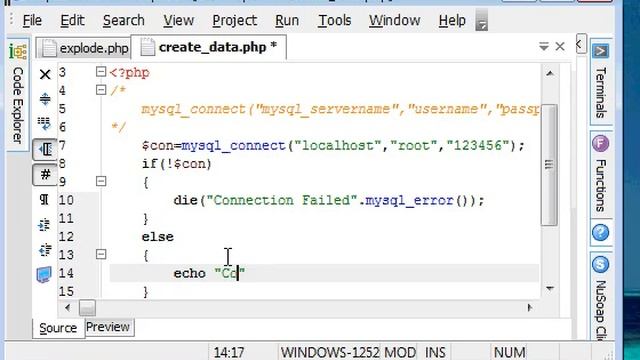Toggle paragraph marks with the pilcrow icon
640x360 pixels.
[44, 200]
